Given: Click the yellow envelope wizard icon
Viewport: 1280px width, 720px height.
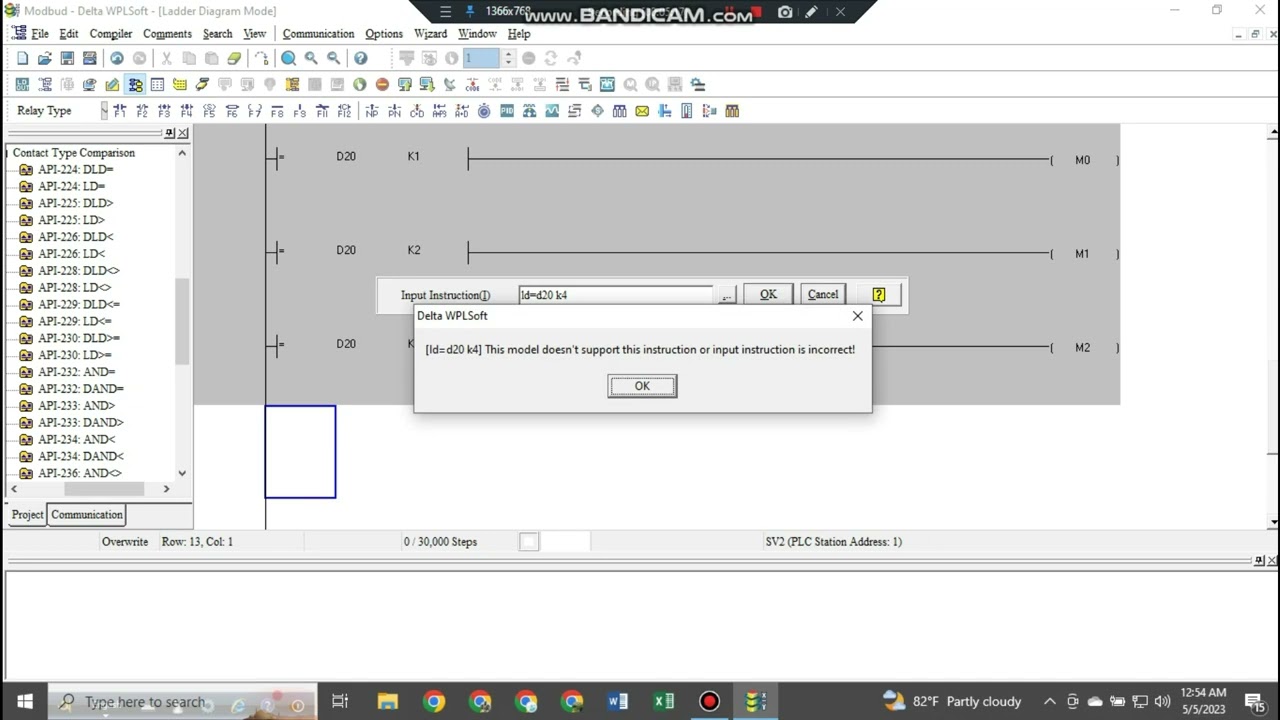Looking at the screenshot, I should [x=642, y=111].
